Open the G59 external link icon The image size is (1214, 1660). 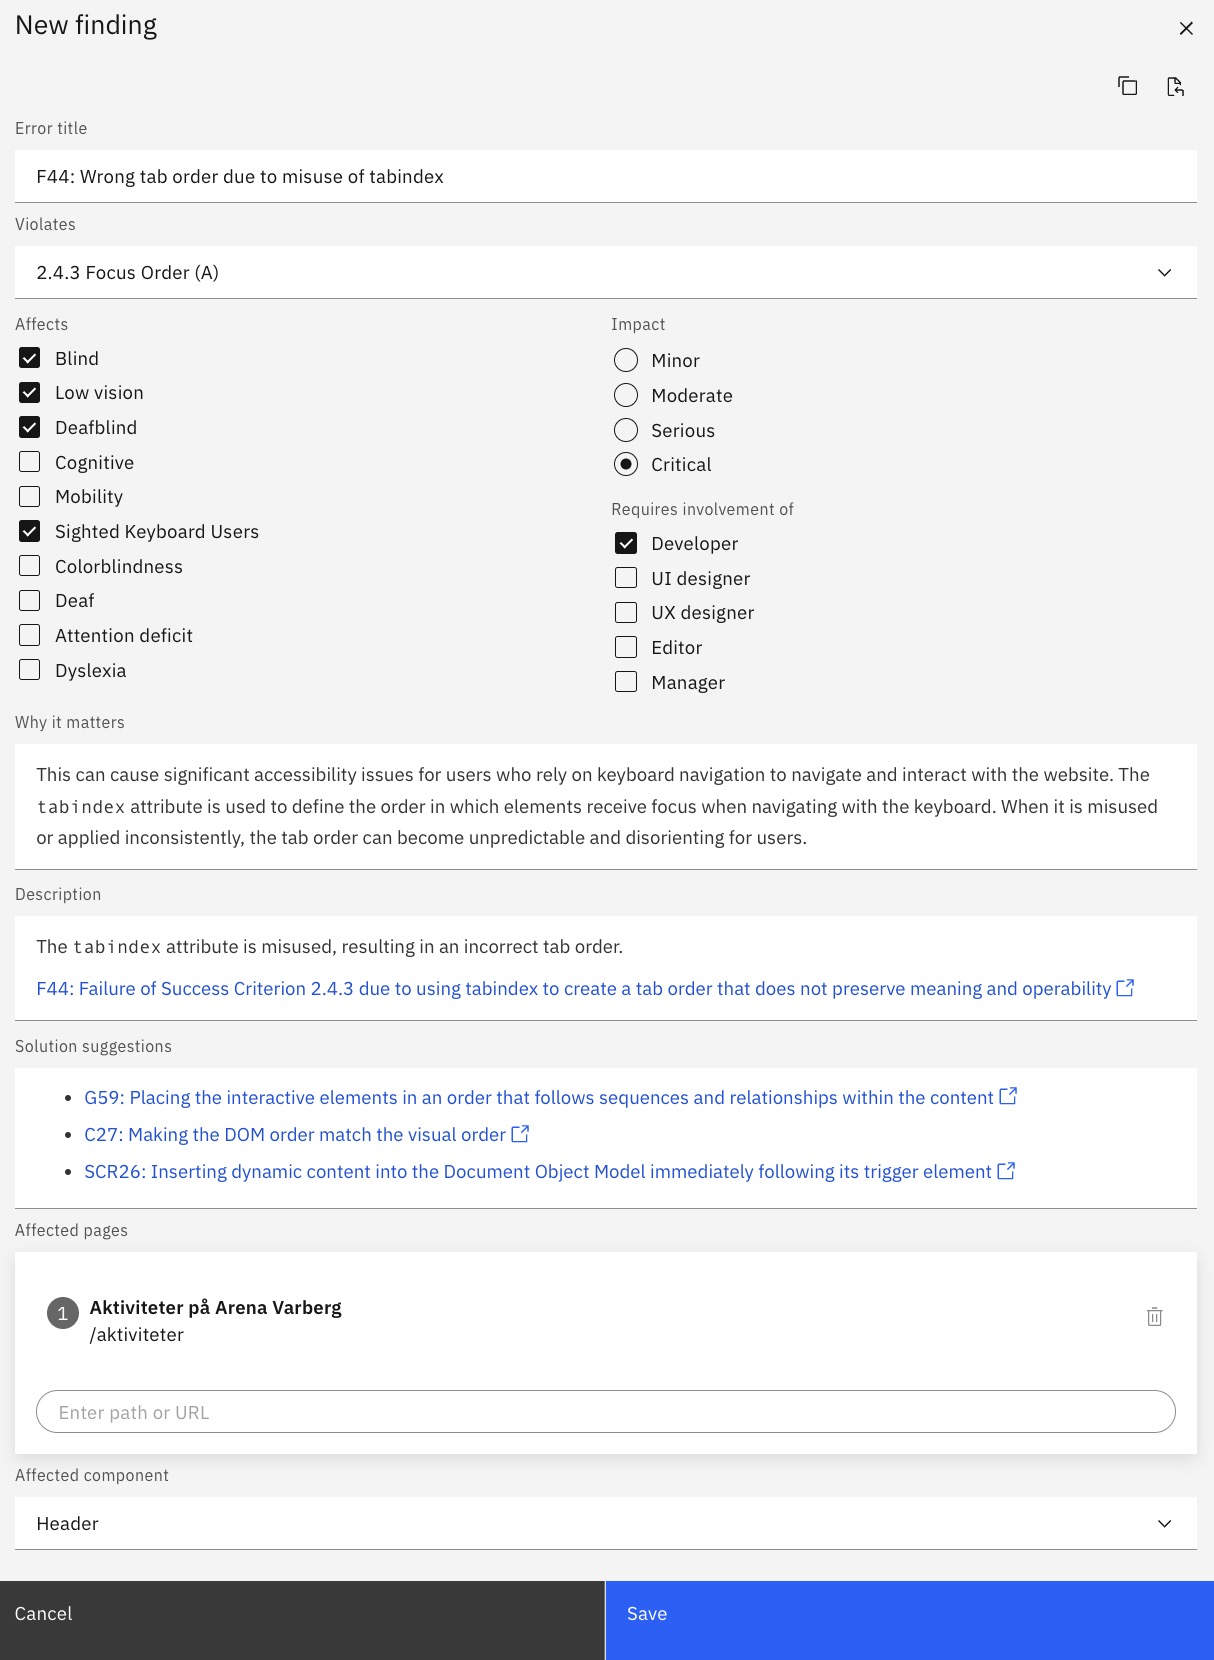coord(1009,1096)
